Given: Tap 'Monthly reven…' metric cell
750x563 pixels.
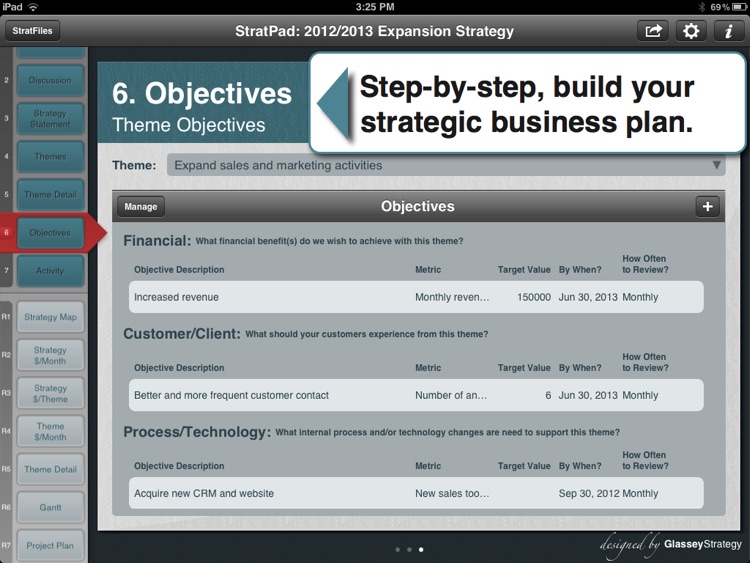Looking at the screenshot, I should (452, 297).
